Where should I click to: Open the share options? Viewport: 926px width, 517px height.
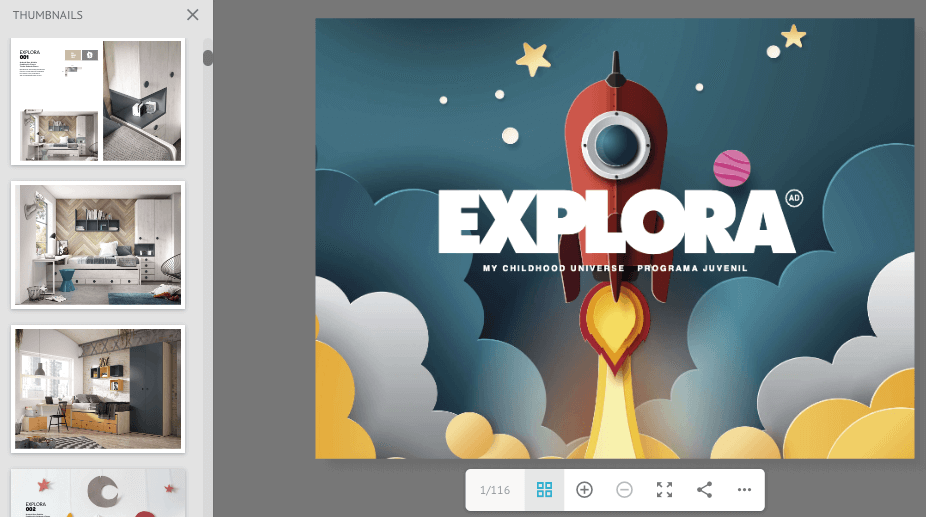[704, 490]
